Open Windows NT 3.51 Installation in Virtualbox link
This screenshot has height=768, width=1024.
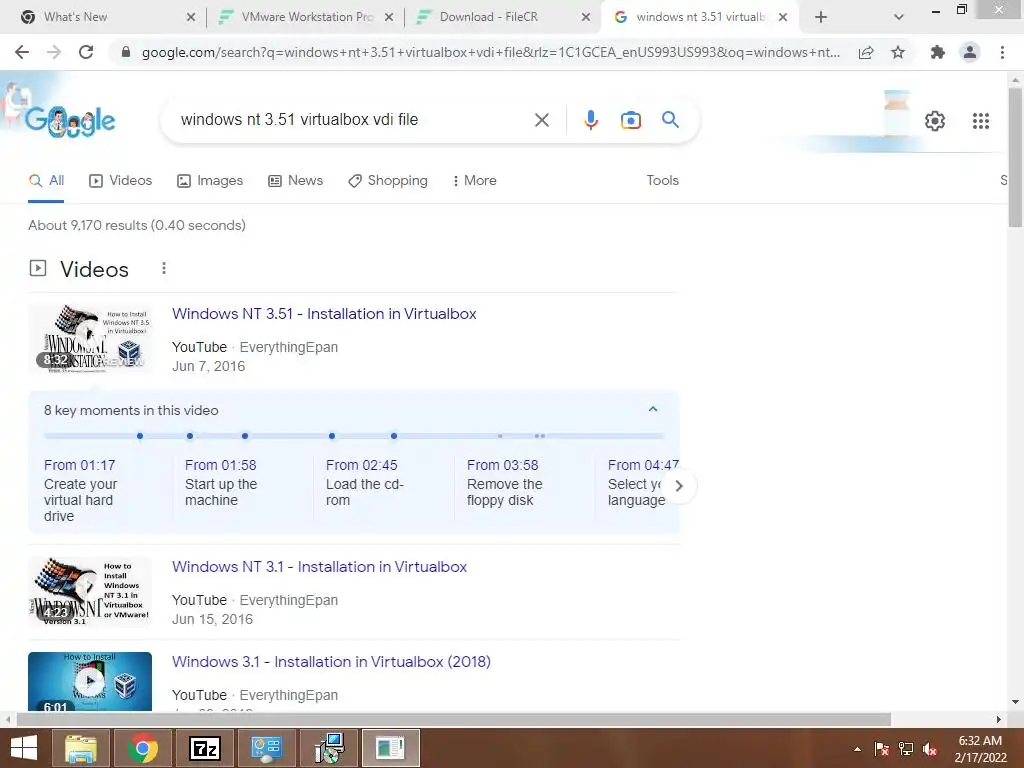324,313
